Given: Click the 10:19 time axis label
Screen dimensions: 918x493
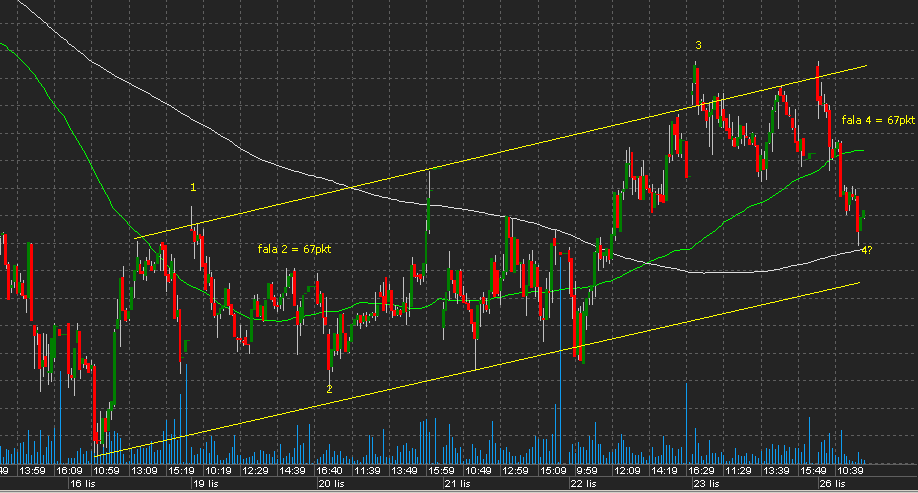Looking at the screenshot, I should click(x=218, y=471).
